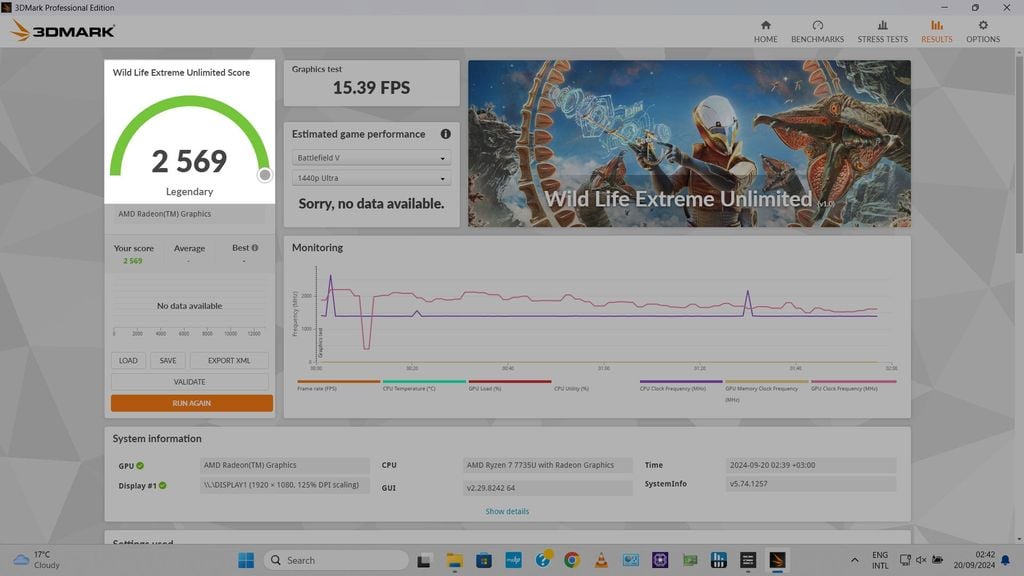Open the notifications bell icon
Viewport: 1024px width, 576px height.
[x=1005, y=560]
